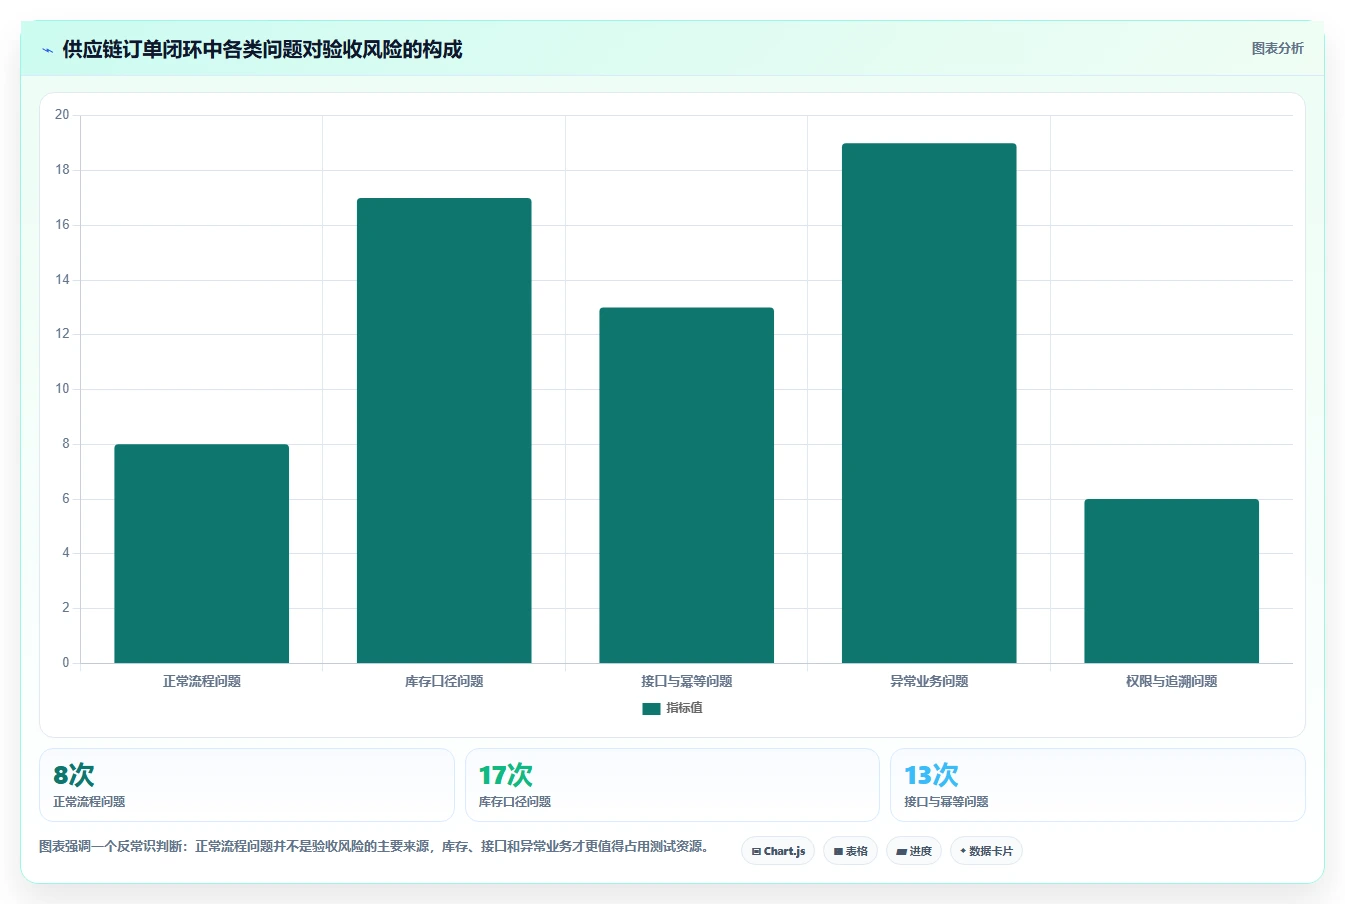Click the y-axis value 20
1345x904 pixels.
(62, 115)
